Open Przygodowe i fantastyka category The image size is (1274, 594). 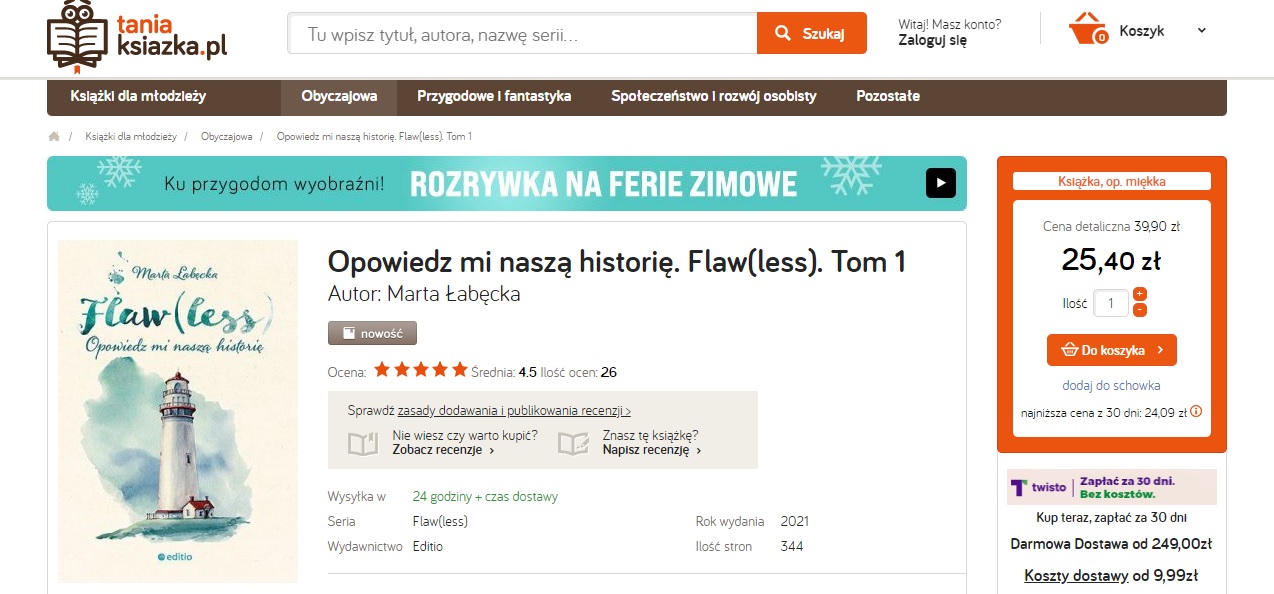[x=494, y=97]
